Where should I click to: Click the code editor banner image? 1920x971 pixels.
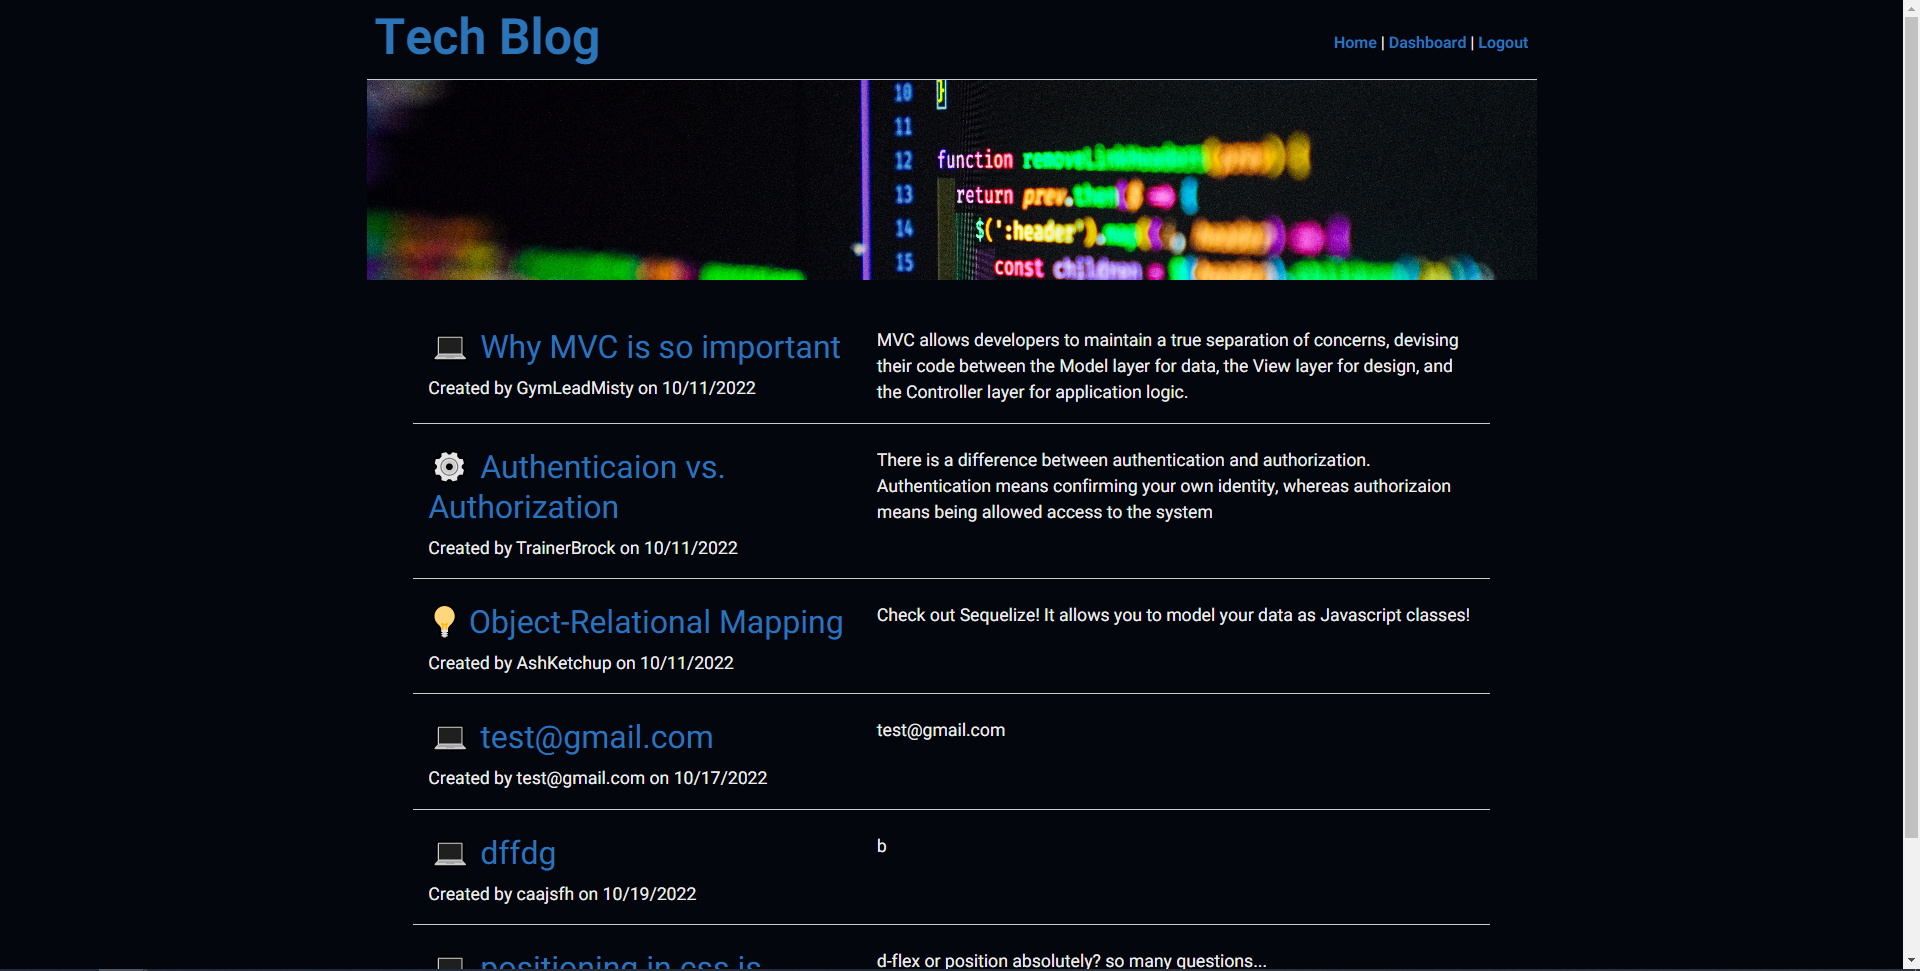tap(951, 180)
